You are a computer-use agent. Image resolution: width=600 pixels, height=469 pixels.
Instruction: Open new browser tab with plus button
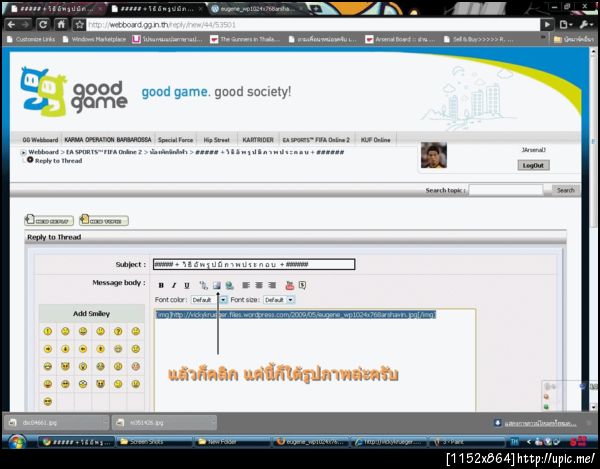click(316, 8)
